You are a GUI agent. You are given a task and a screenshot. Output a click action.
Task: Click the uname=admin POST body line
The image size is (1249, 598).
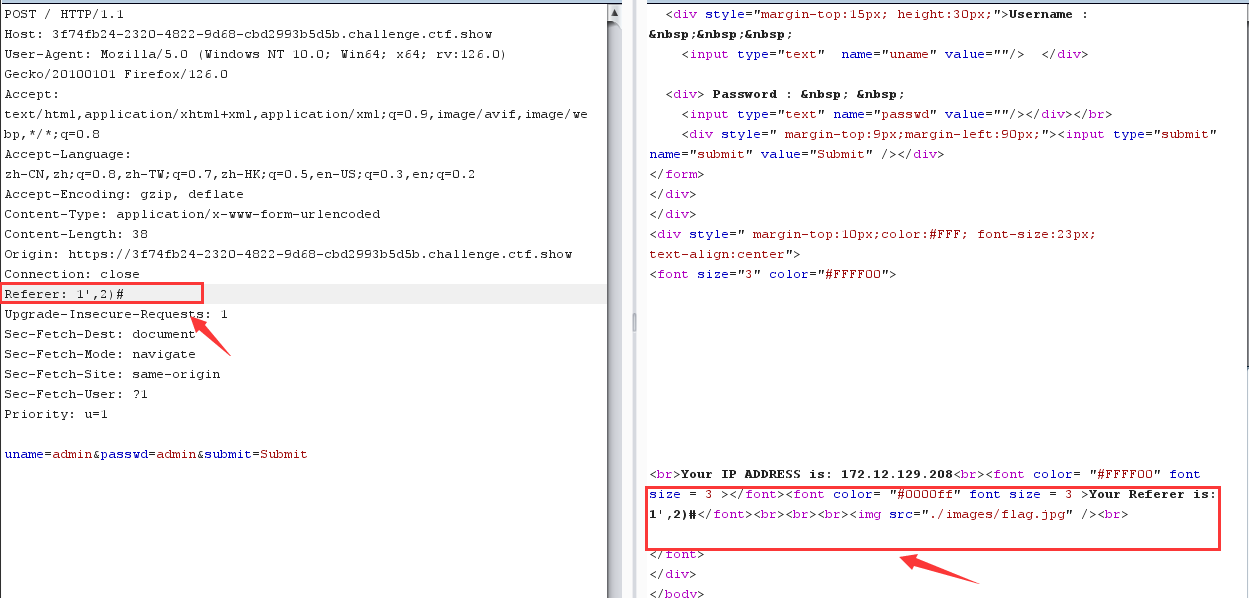pos(155,454)
